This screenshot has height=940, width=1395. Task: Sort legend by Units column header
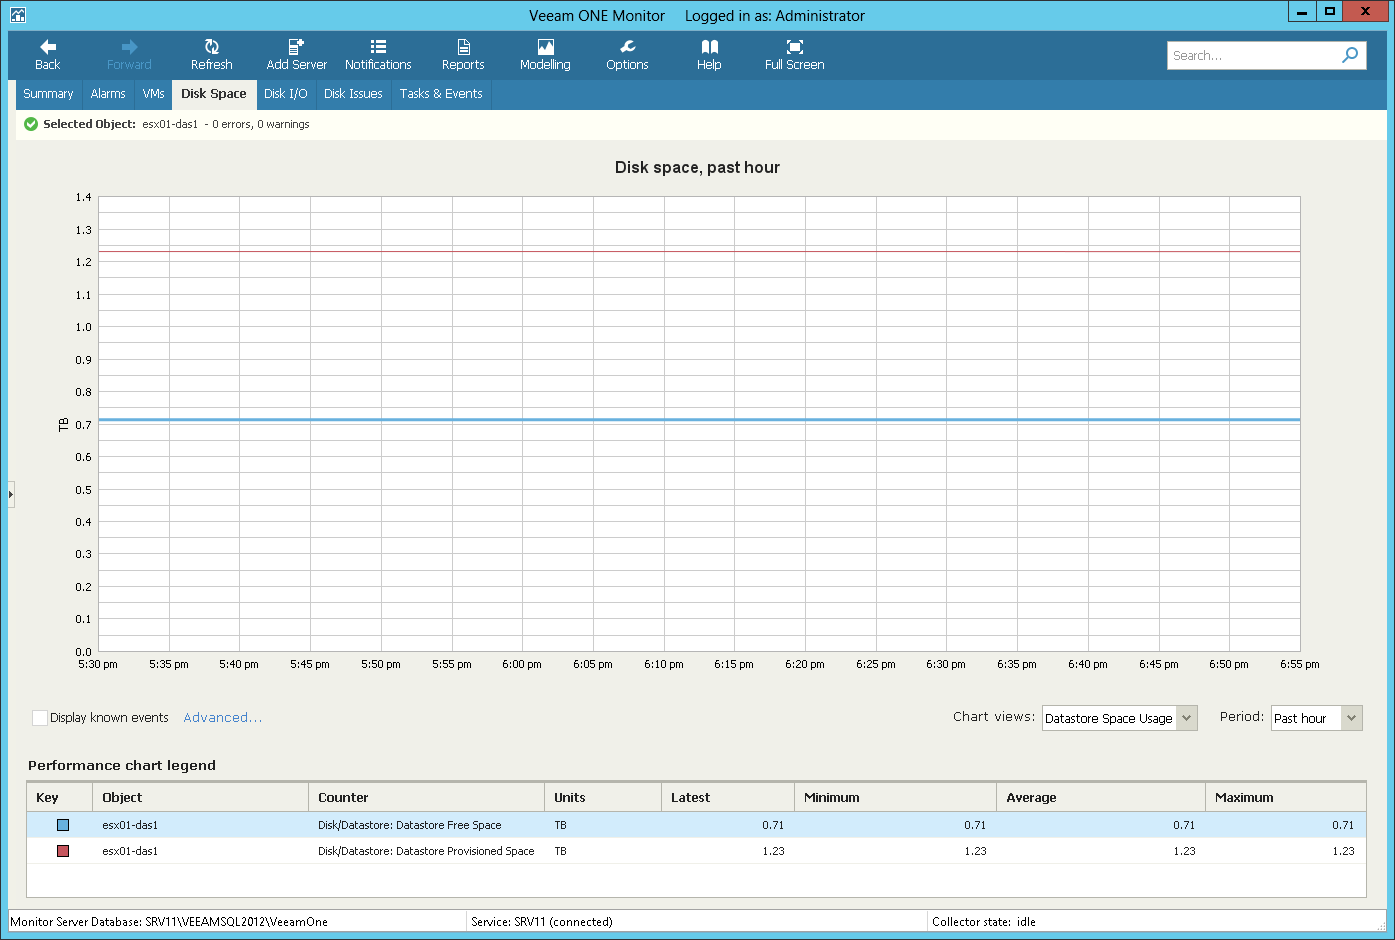[603, 797]
